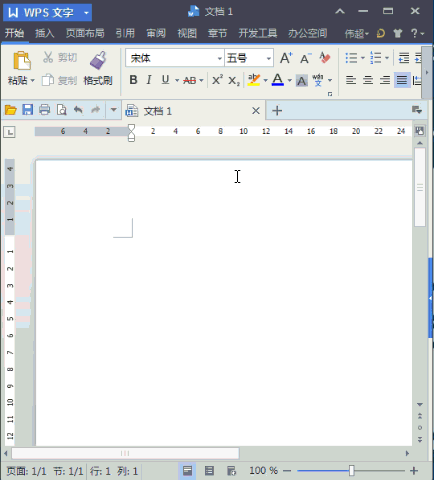Open print preview icon

click(61, 110)
